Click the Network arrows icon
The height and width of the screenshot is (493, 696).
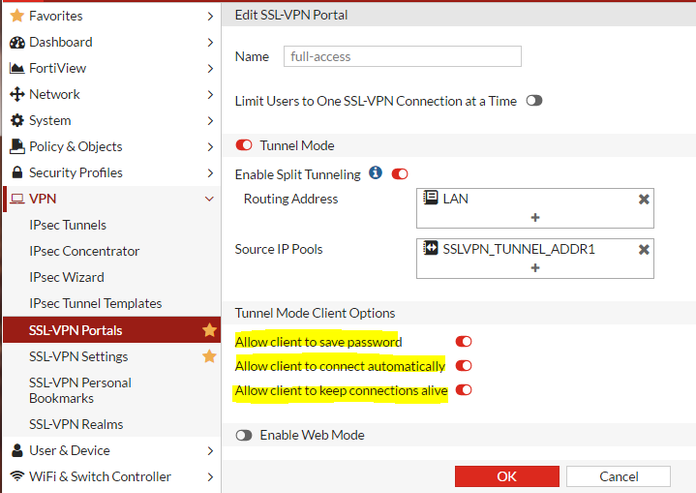point(17,94)
